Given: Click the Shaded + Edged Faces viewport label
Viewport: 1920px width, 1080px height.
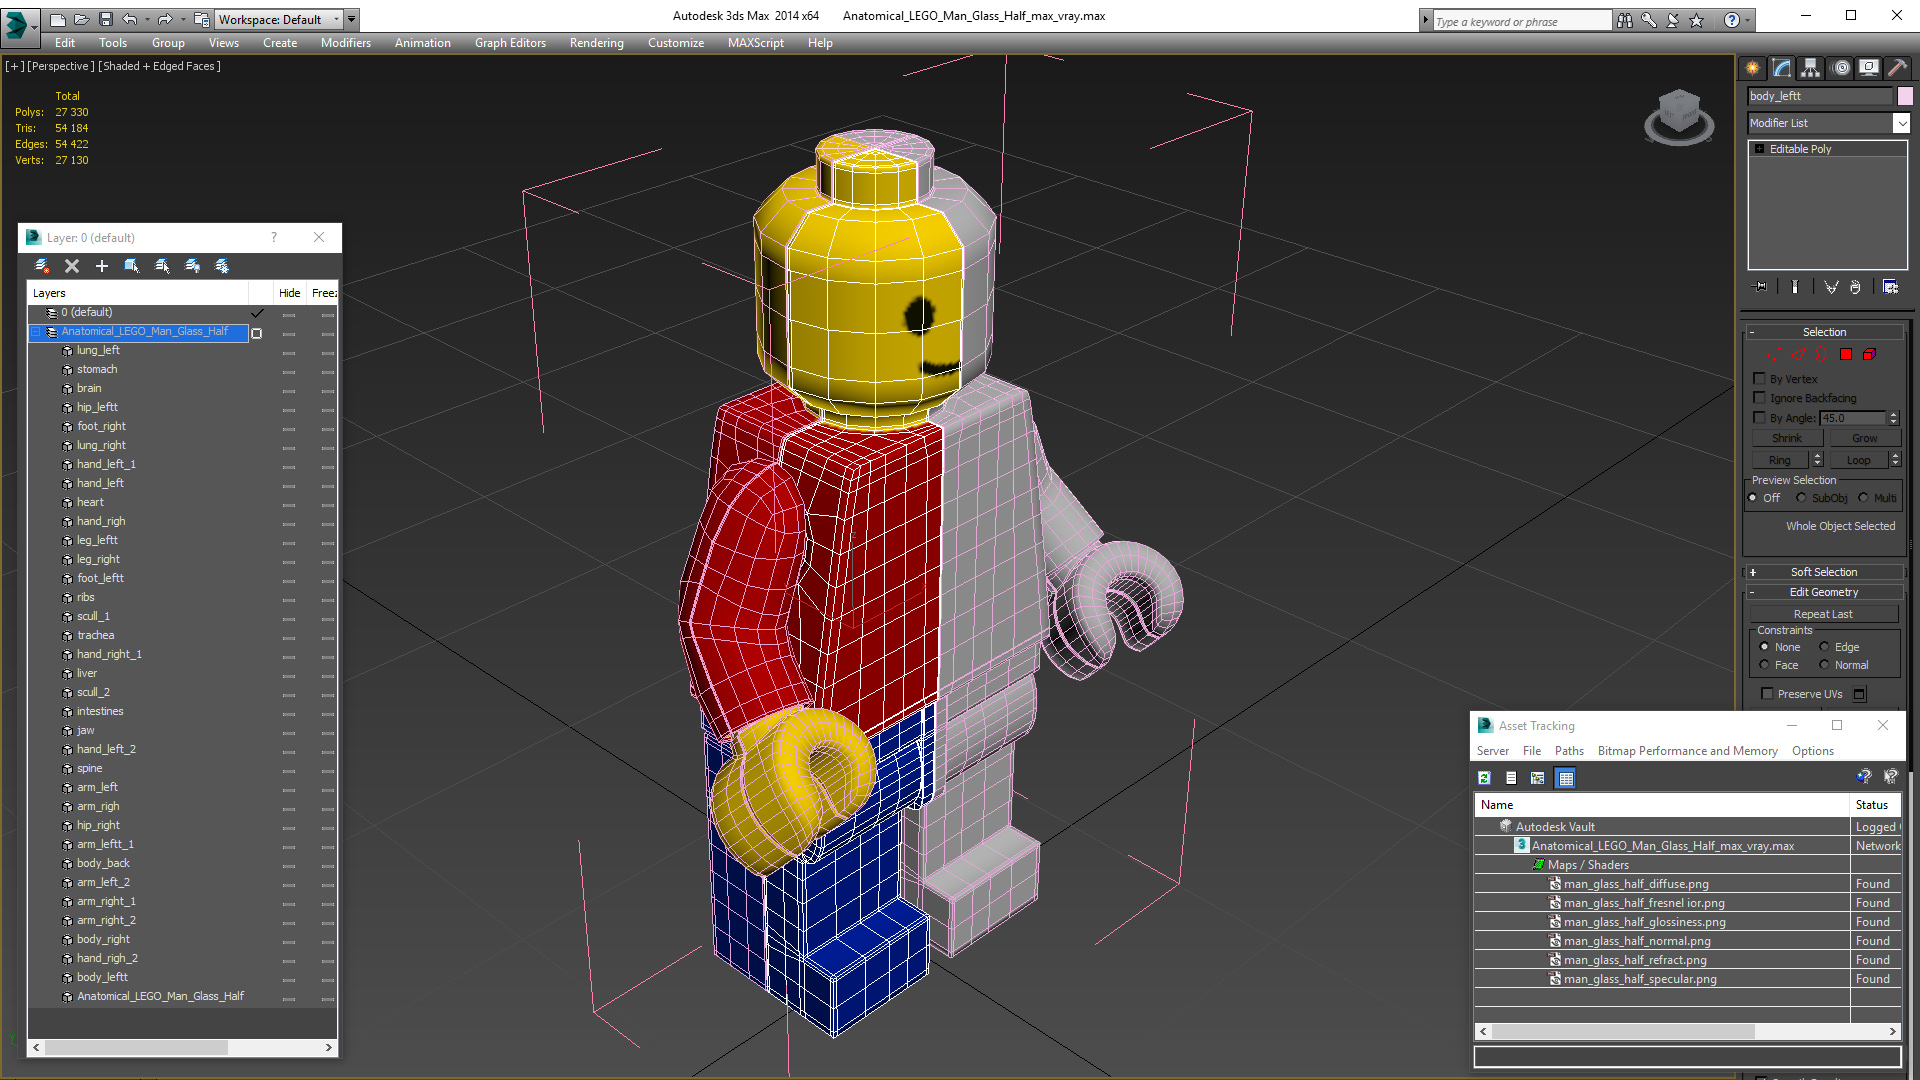Looking at the screenshot, I should click(159, 66).
